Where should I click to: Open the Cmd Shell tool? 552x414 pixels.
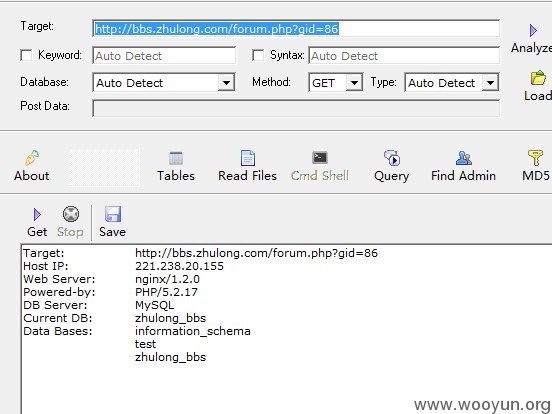click(x=320, y=166)
